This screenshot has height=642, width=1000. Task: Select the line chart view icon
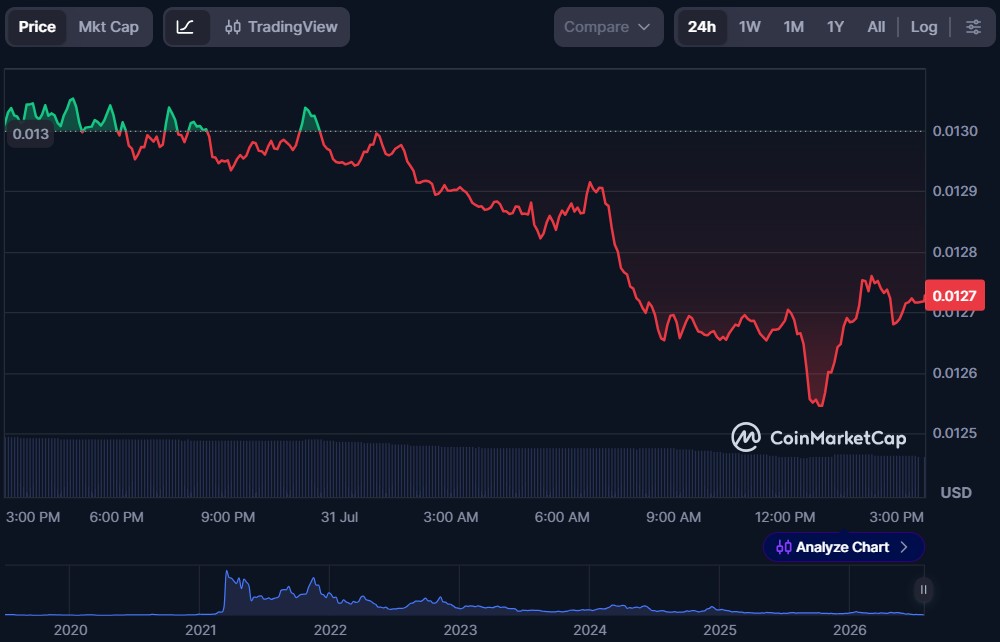(x=186, y=27)
